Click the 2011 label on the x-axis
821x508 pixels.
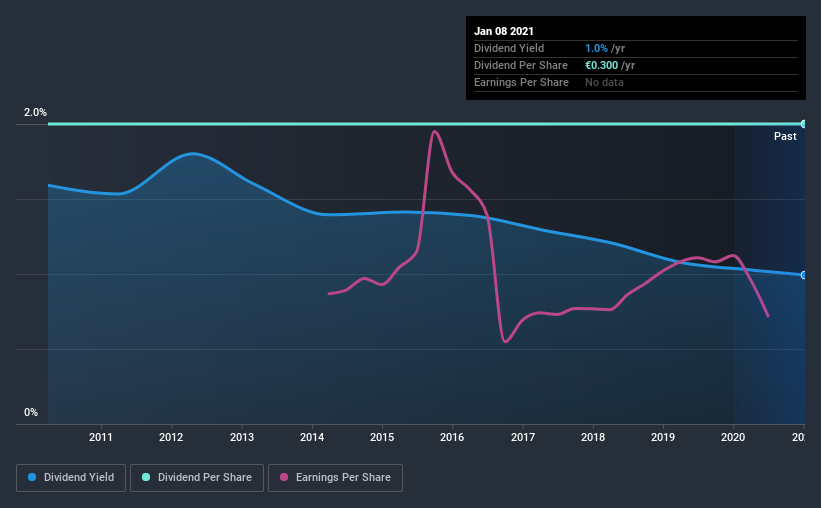click(x=101, y=437)
